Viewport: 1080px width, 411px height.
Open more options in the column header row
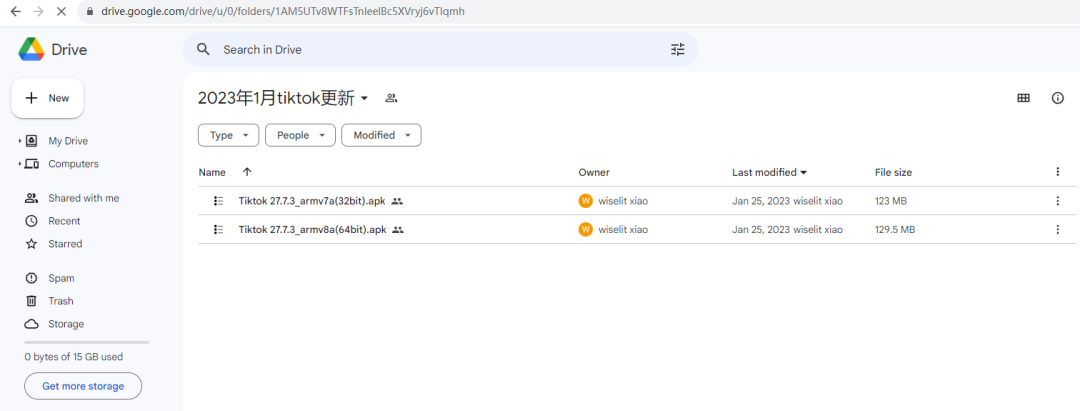(1058, 172)
